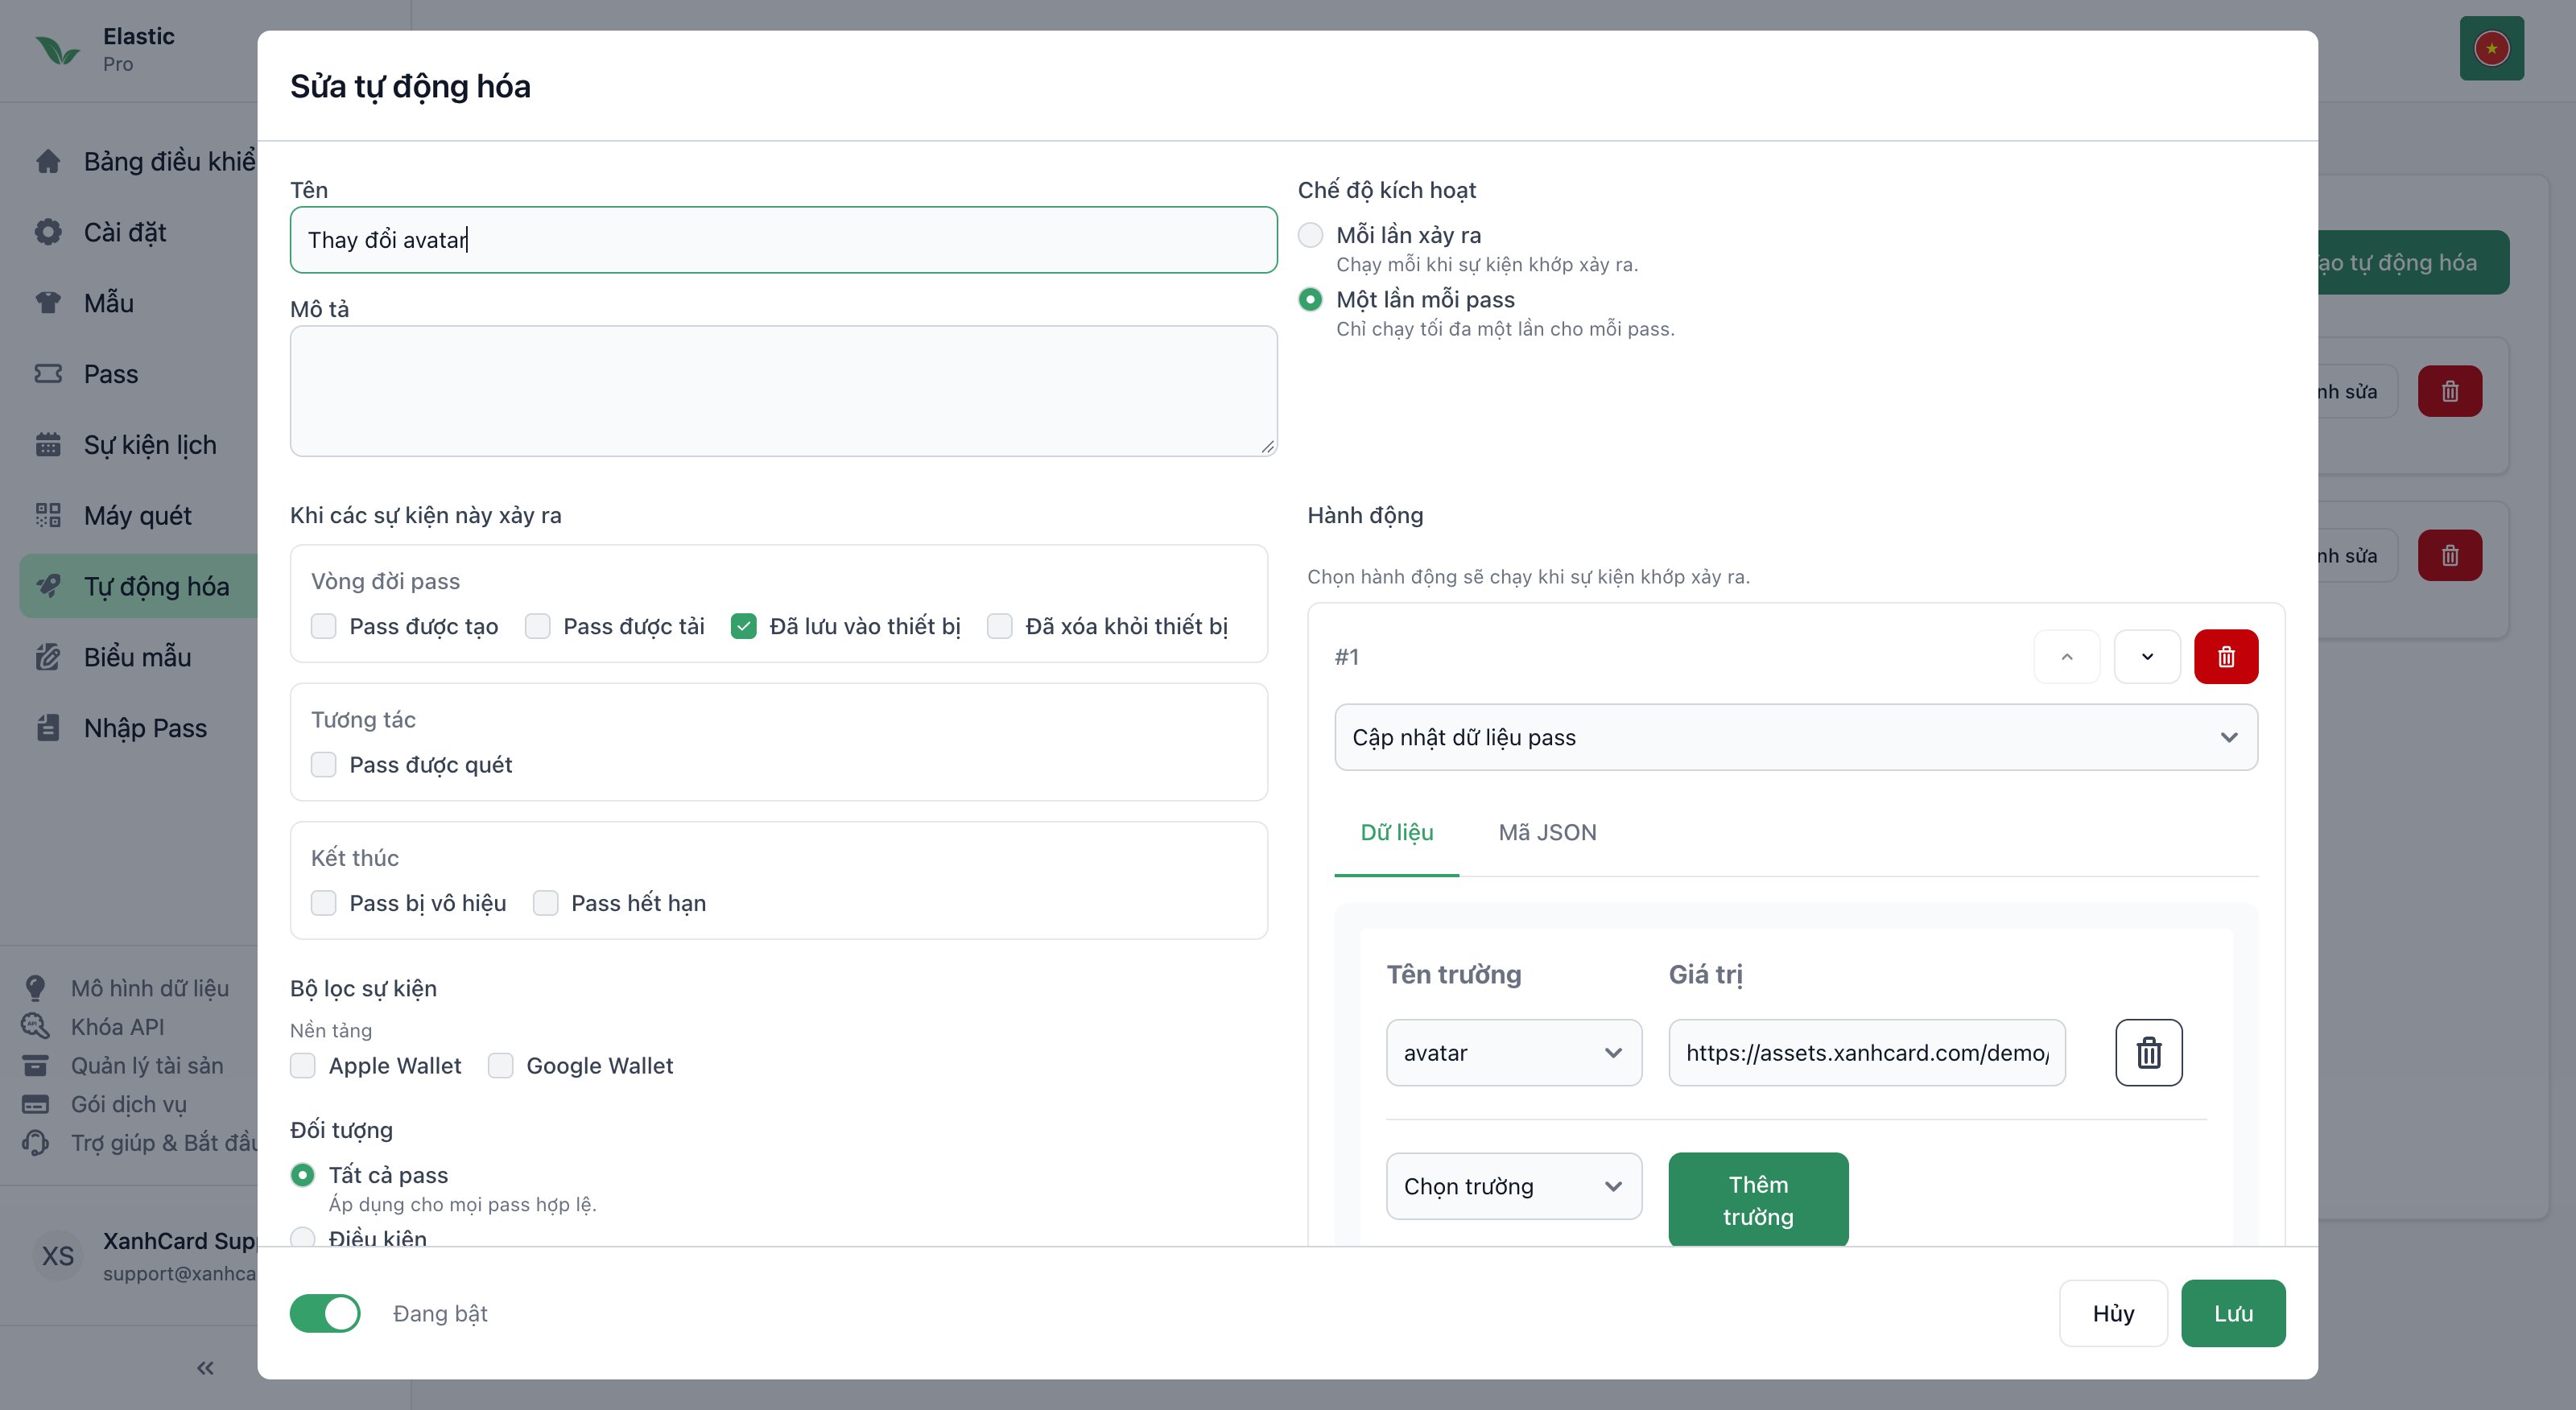The width and height of the screenshot is (2576, 1410).
Task: Open Cài đặt gear icon in sidebar
Action: [x=48, y=232]
